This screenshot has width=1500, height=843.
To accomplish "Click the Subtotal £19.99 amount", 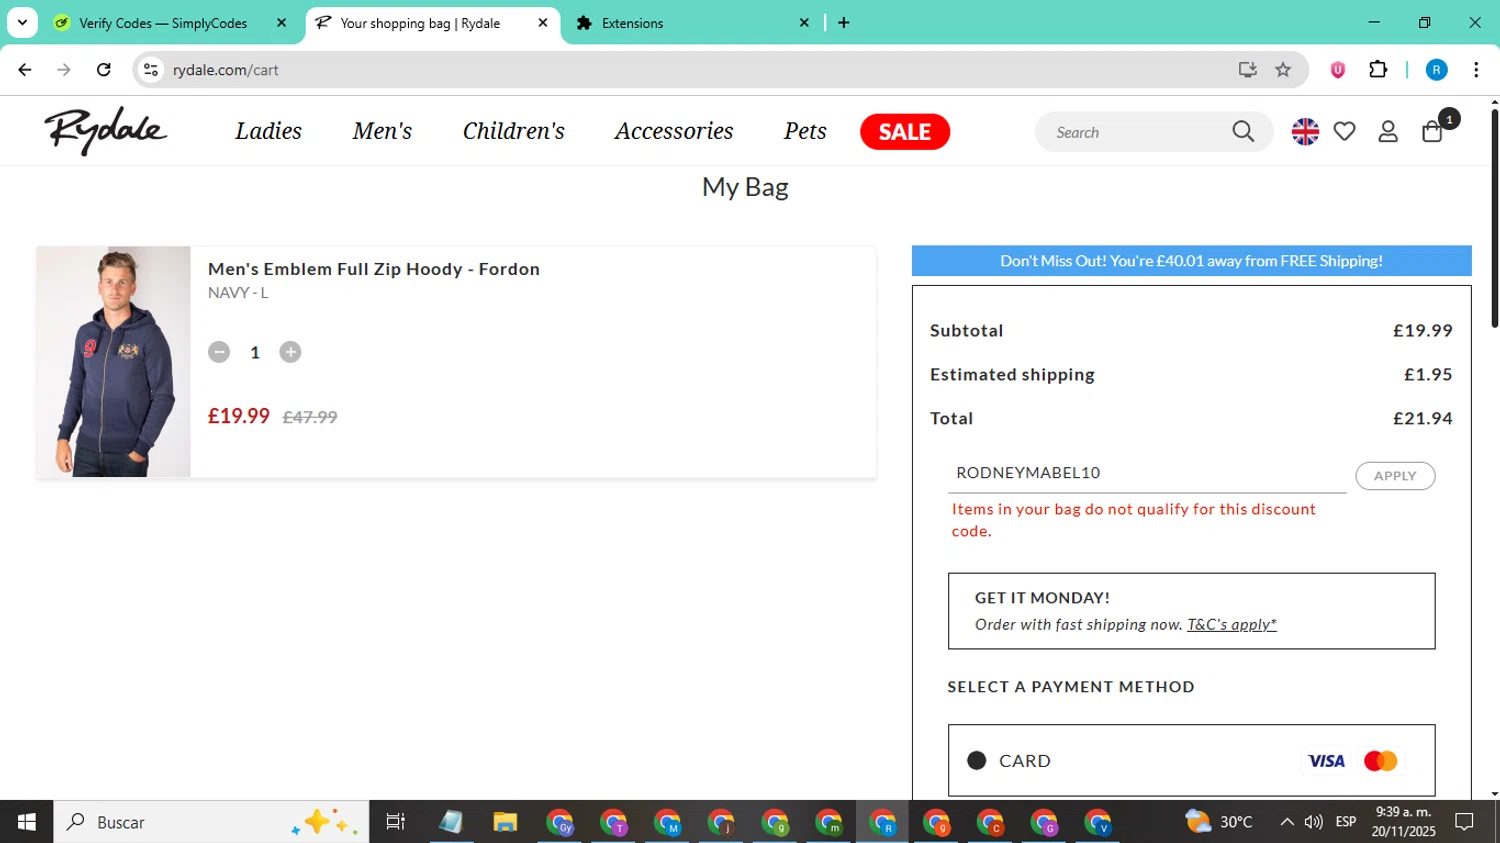I will [x=1423, y=331].
